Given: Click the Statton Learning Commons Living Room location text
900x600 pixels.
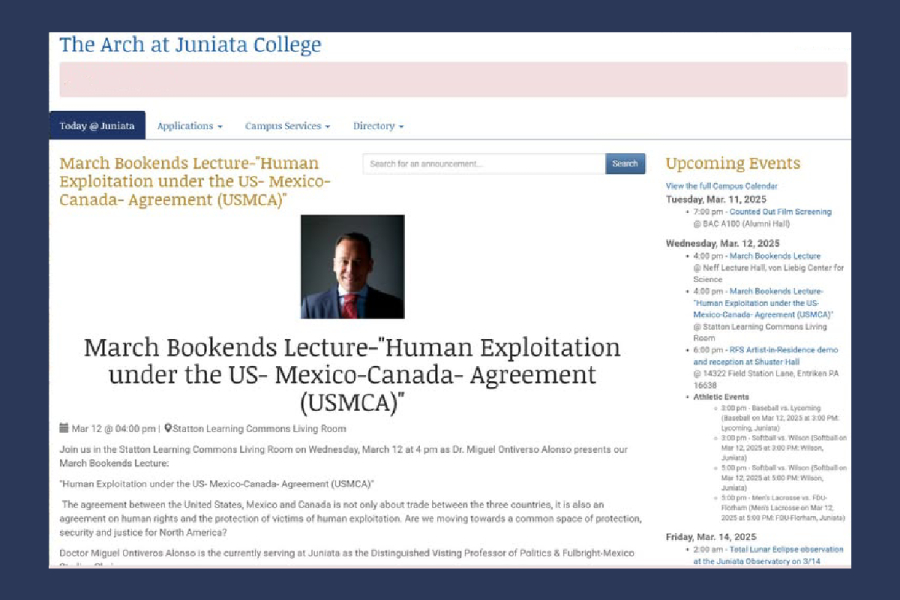Looking at the screenshot, I should point(259,428).
